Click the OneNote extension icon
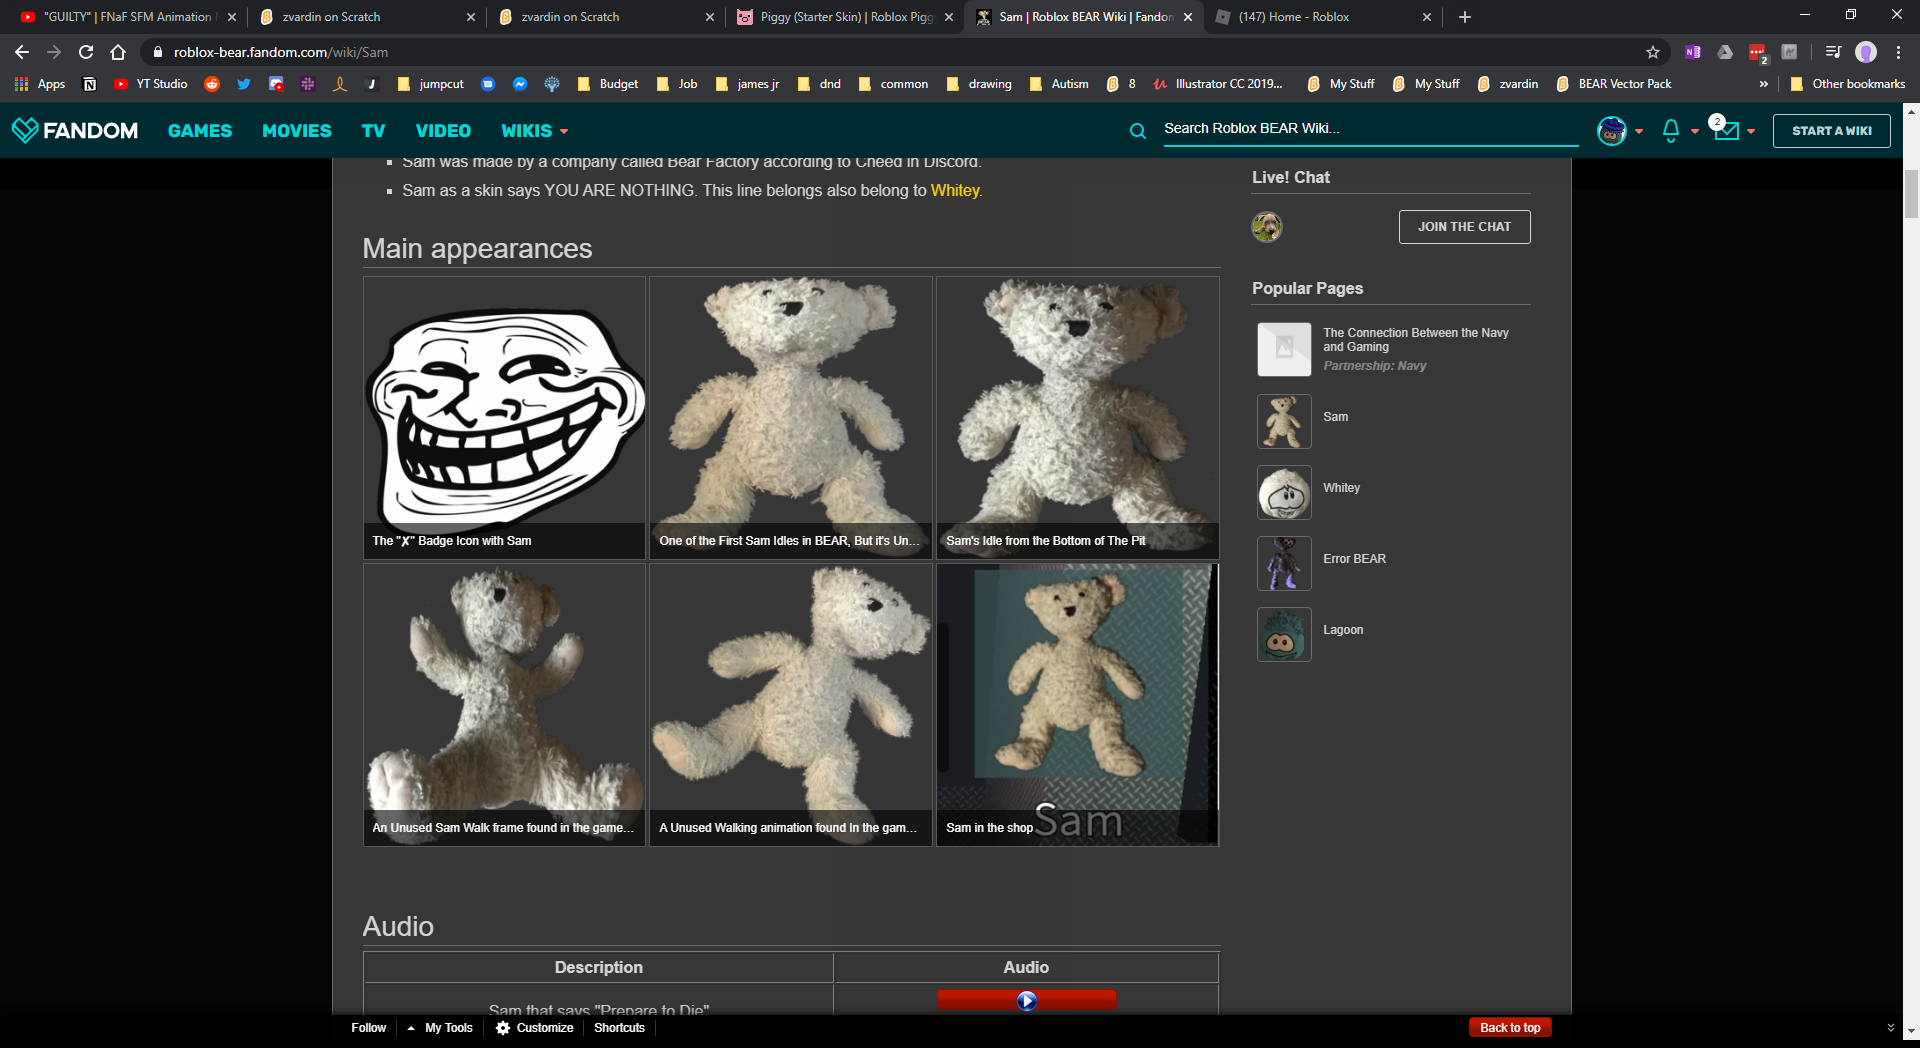This screenshot has width=1920, height=1048. tap(1693, 52)
